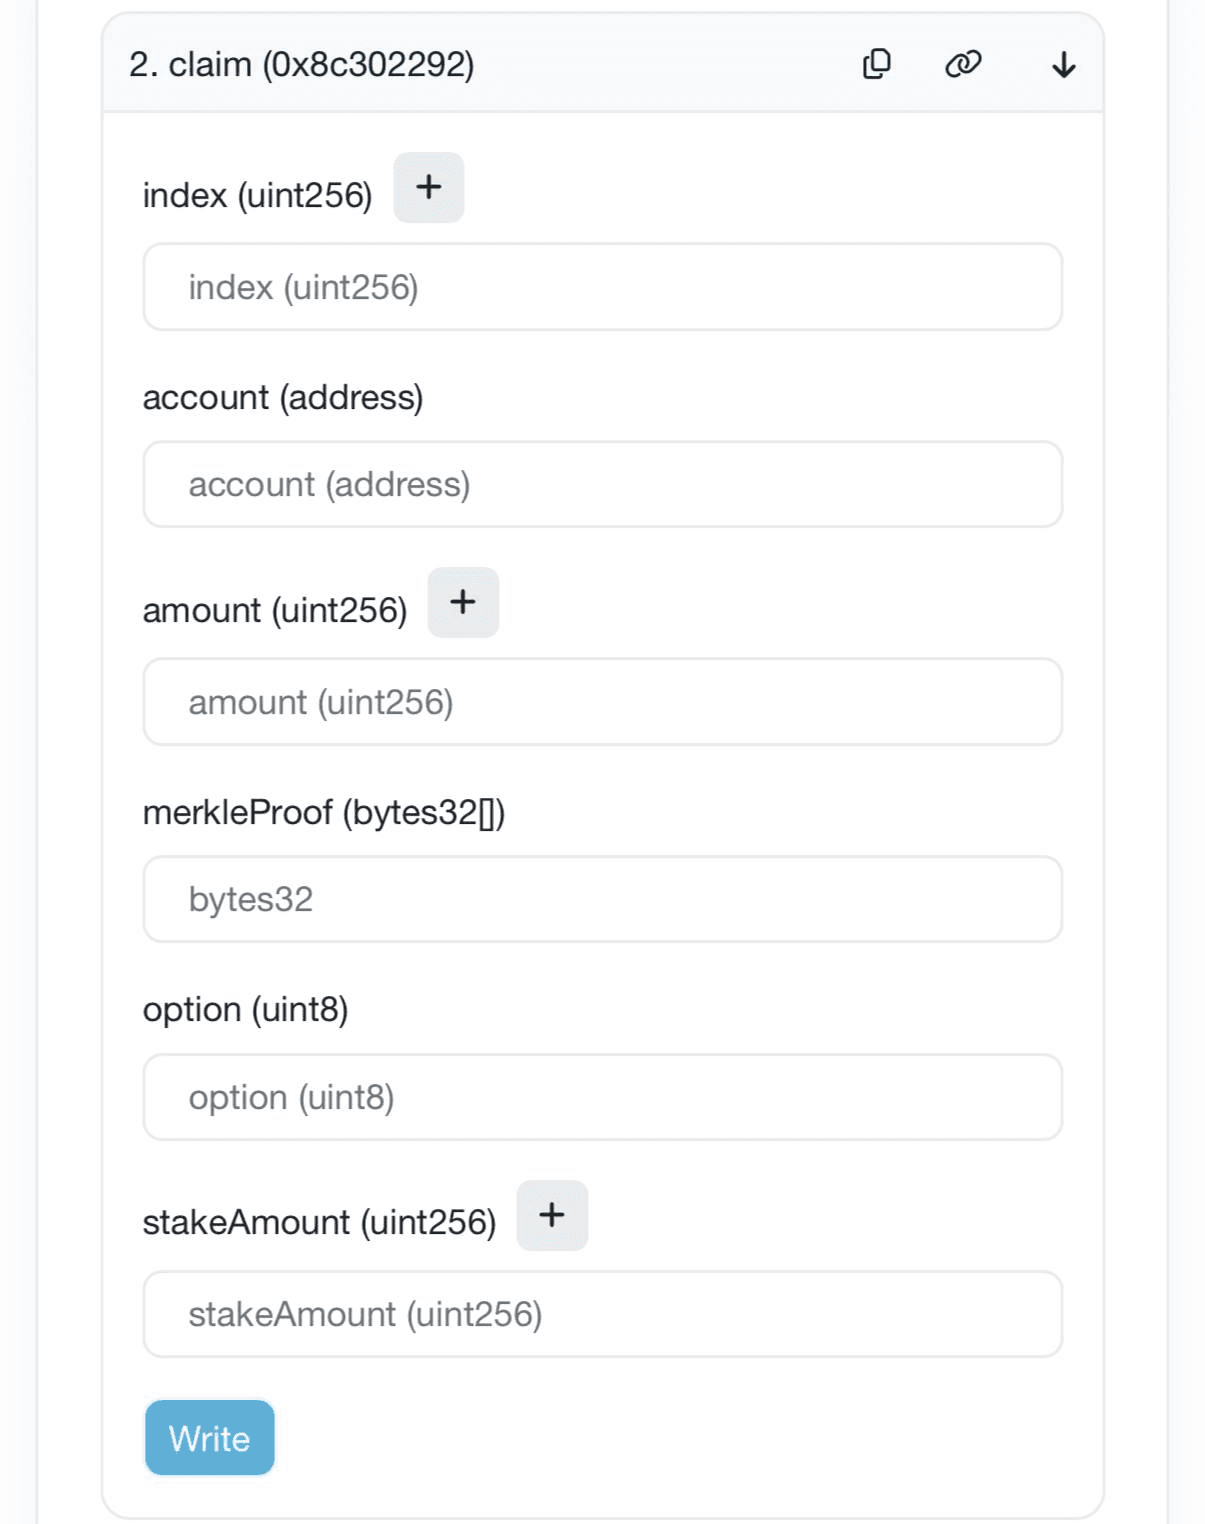Screen dimensions: 1205x1524
Task: Collapse the claim section with down arrow
Action: pos(1064,65)
